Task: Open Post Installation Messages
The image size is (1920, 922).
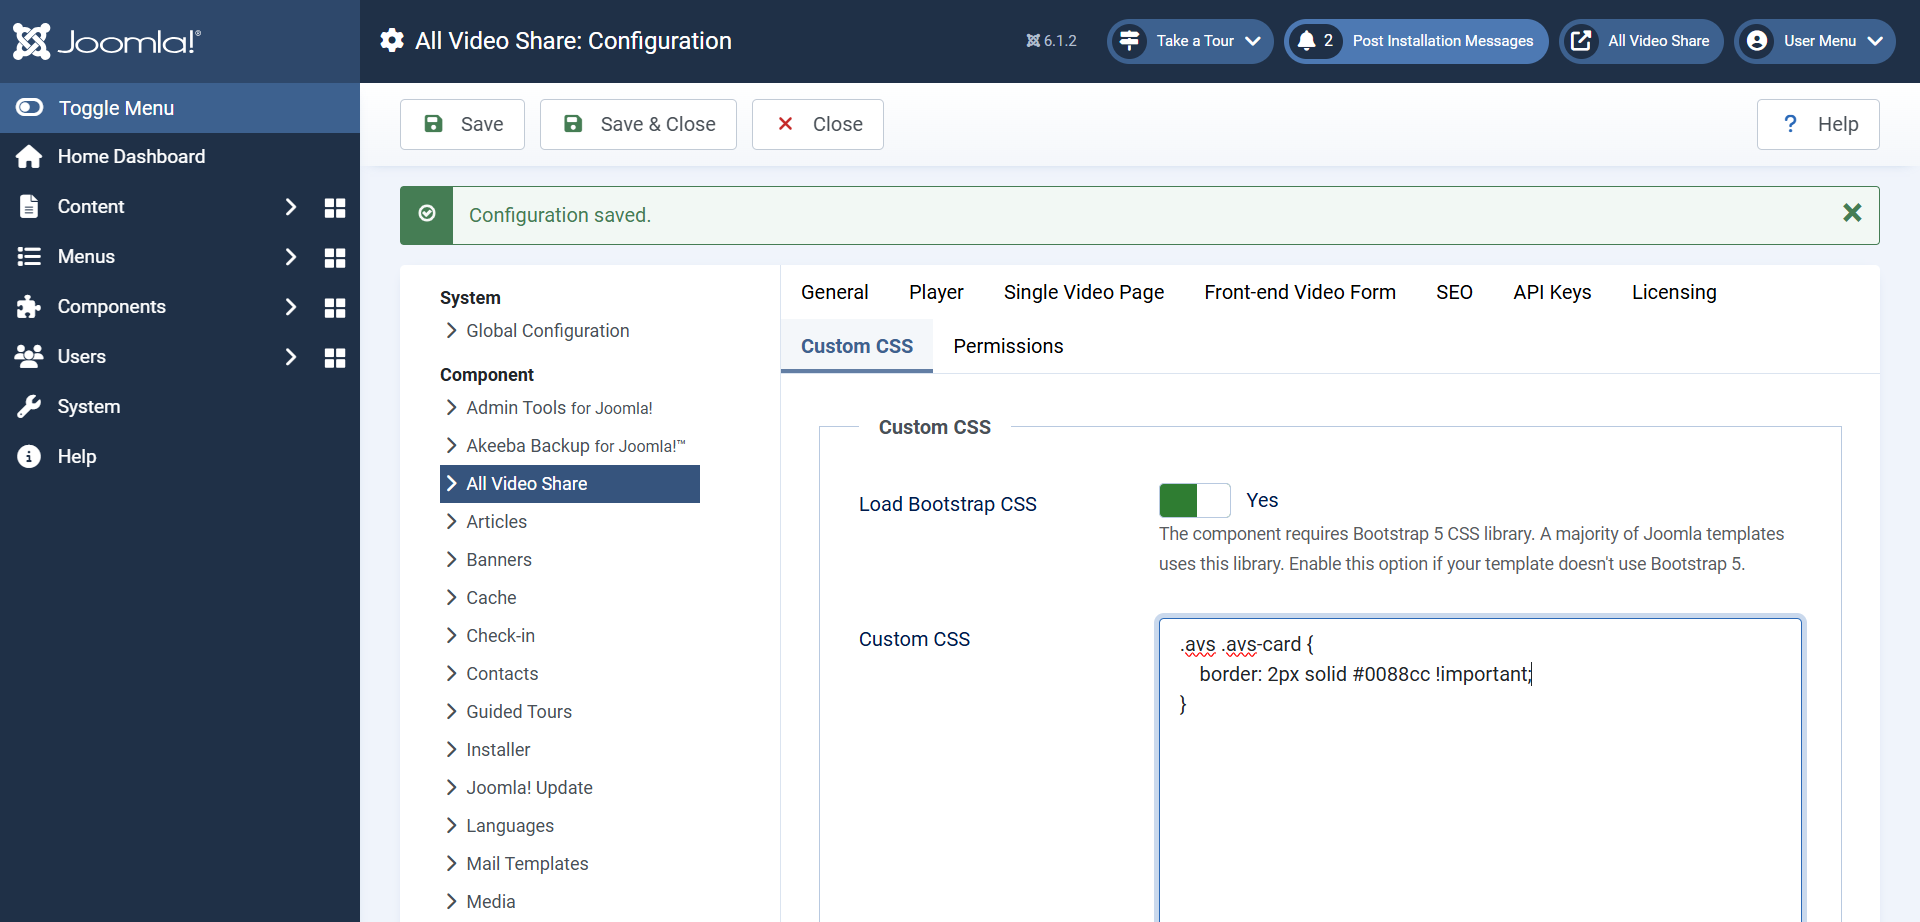Action: [x=1416, y=41]
